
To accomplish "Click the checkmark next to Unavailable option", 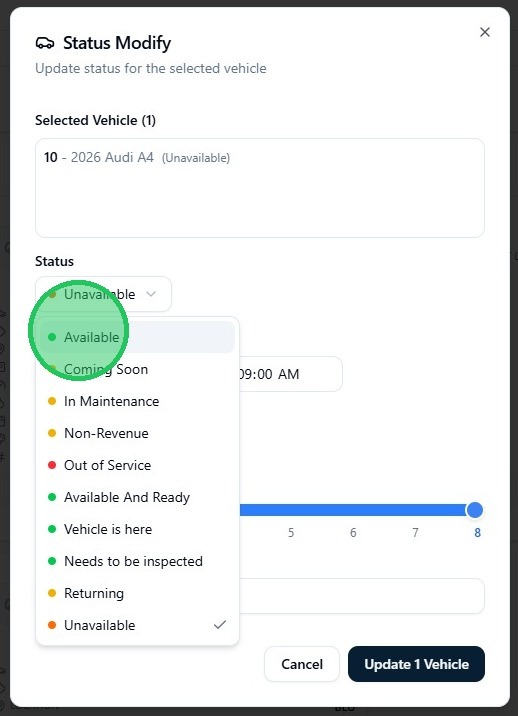I will coord(220,625).
